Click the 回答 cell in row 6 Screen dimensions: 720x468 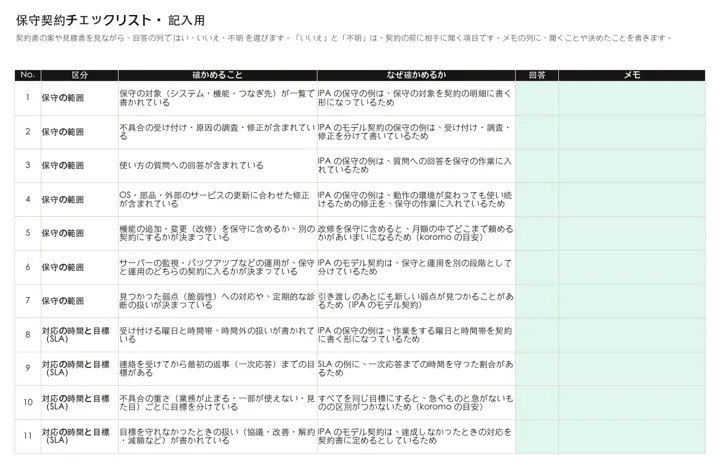pyautogui.click(x=537, y=267)
